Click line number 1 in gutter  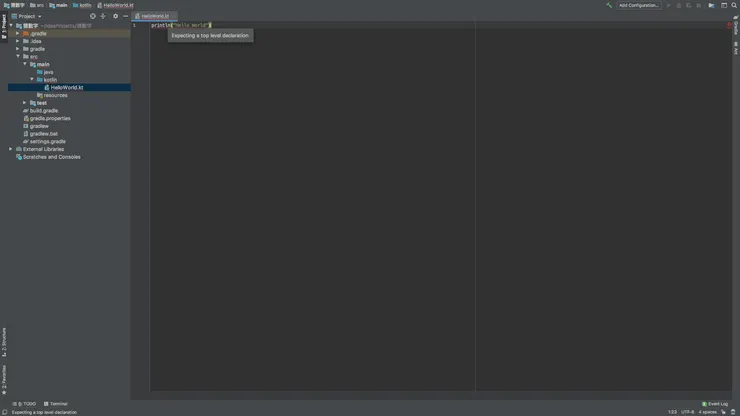click(x=134, y=25)
